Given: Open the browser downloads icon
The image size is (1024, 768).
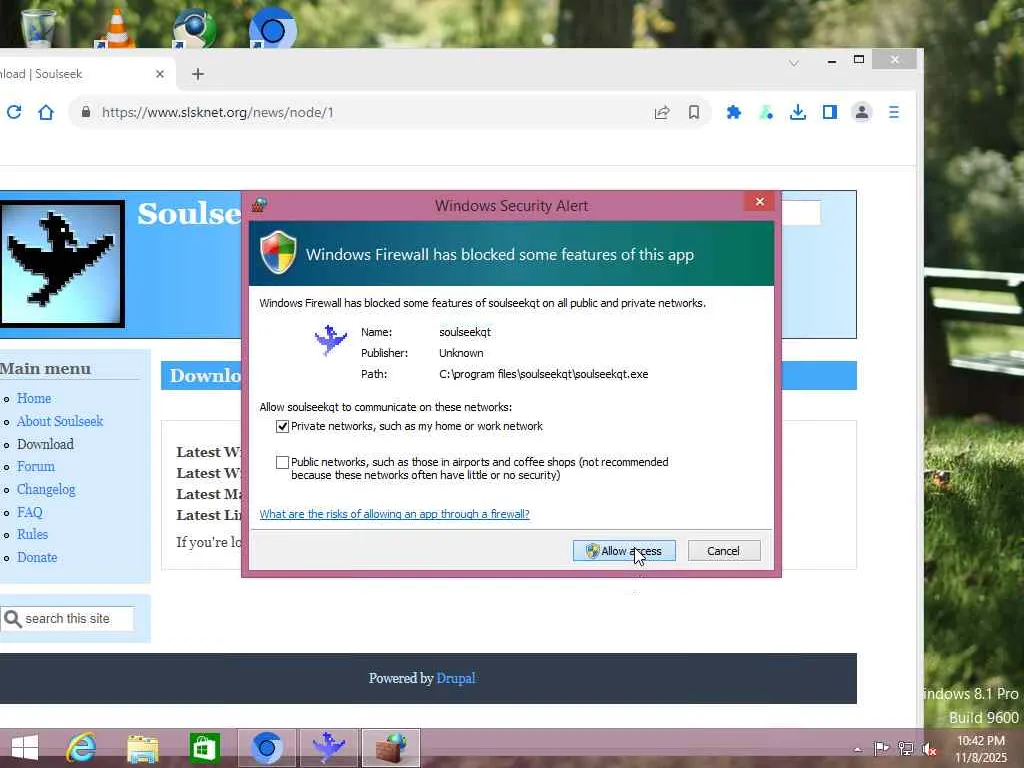Looking at the screenshot, I should 797,112.
